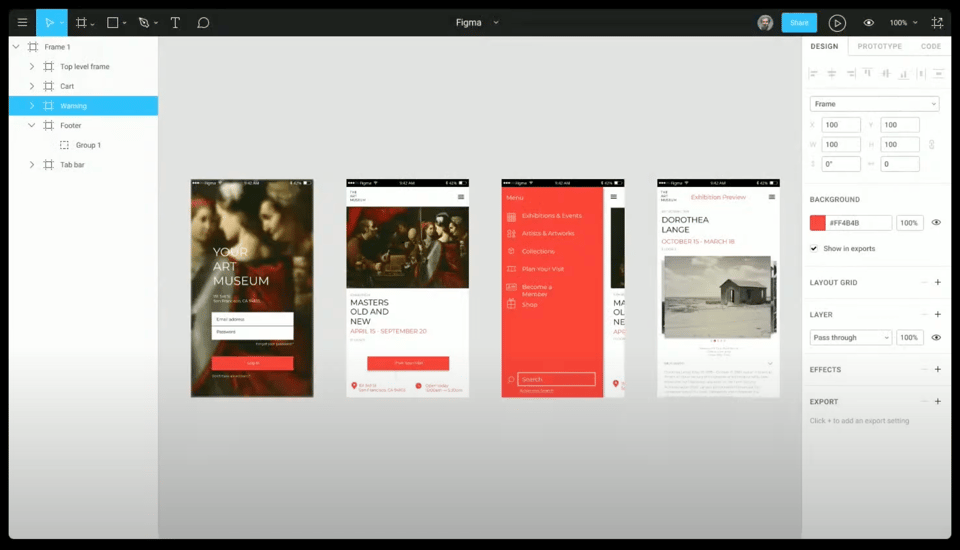
Task: Add a layout grid with plus
Action: pos(937,282)
